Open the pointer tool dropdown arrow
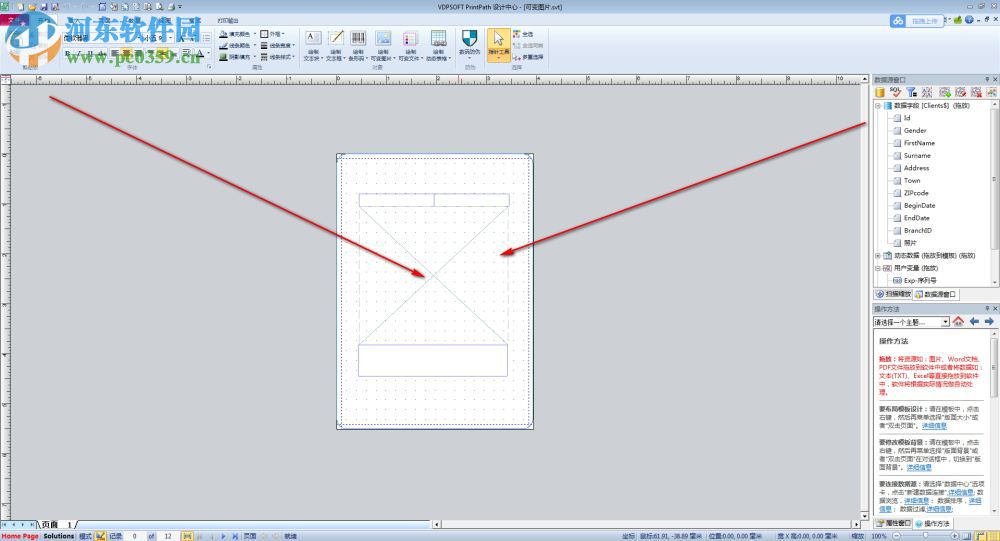The width and height of the screenshot is (1000, 541). (499, 59)
